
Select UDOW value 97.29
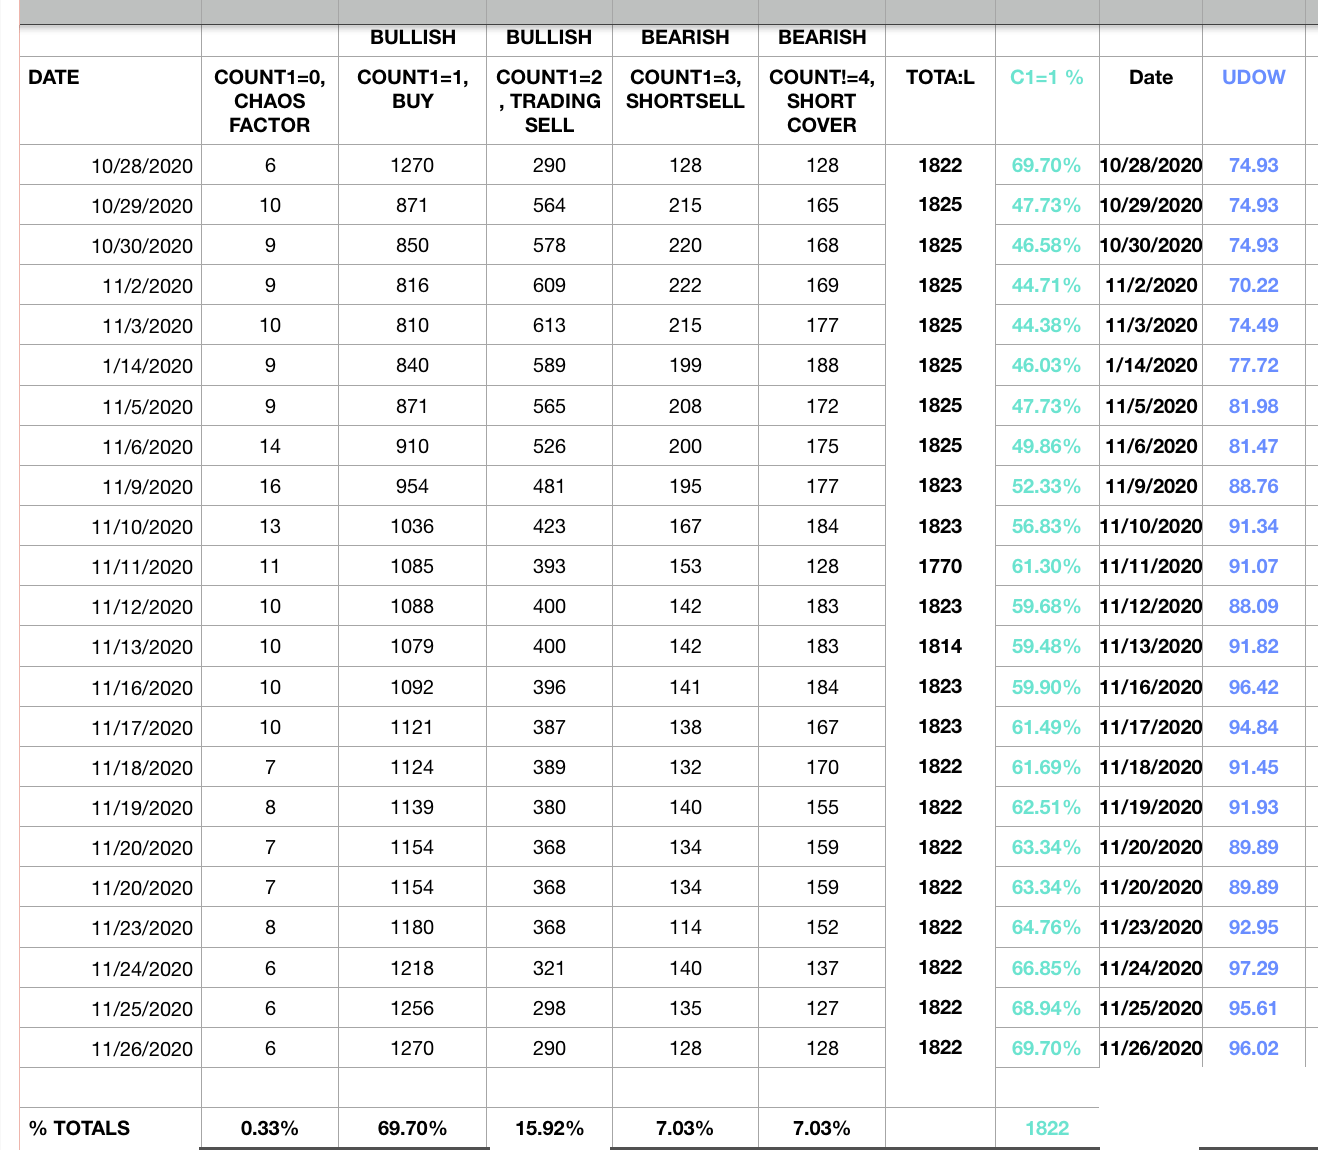[x=1253, y=968]
